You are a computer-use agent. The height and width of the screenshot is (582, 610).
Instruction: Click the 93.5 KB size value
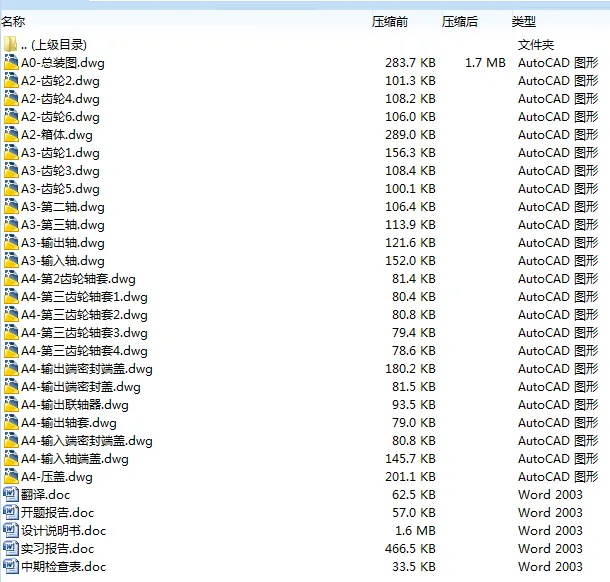coord(414,405)
